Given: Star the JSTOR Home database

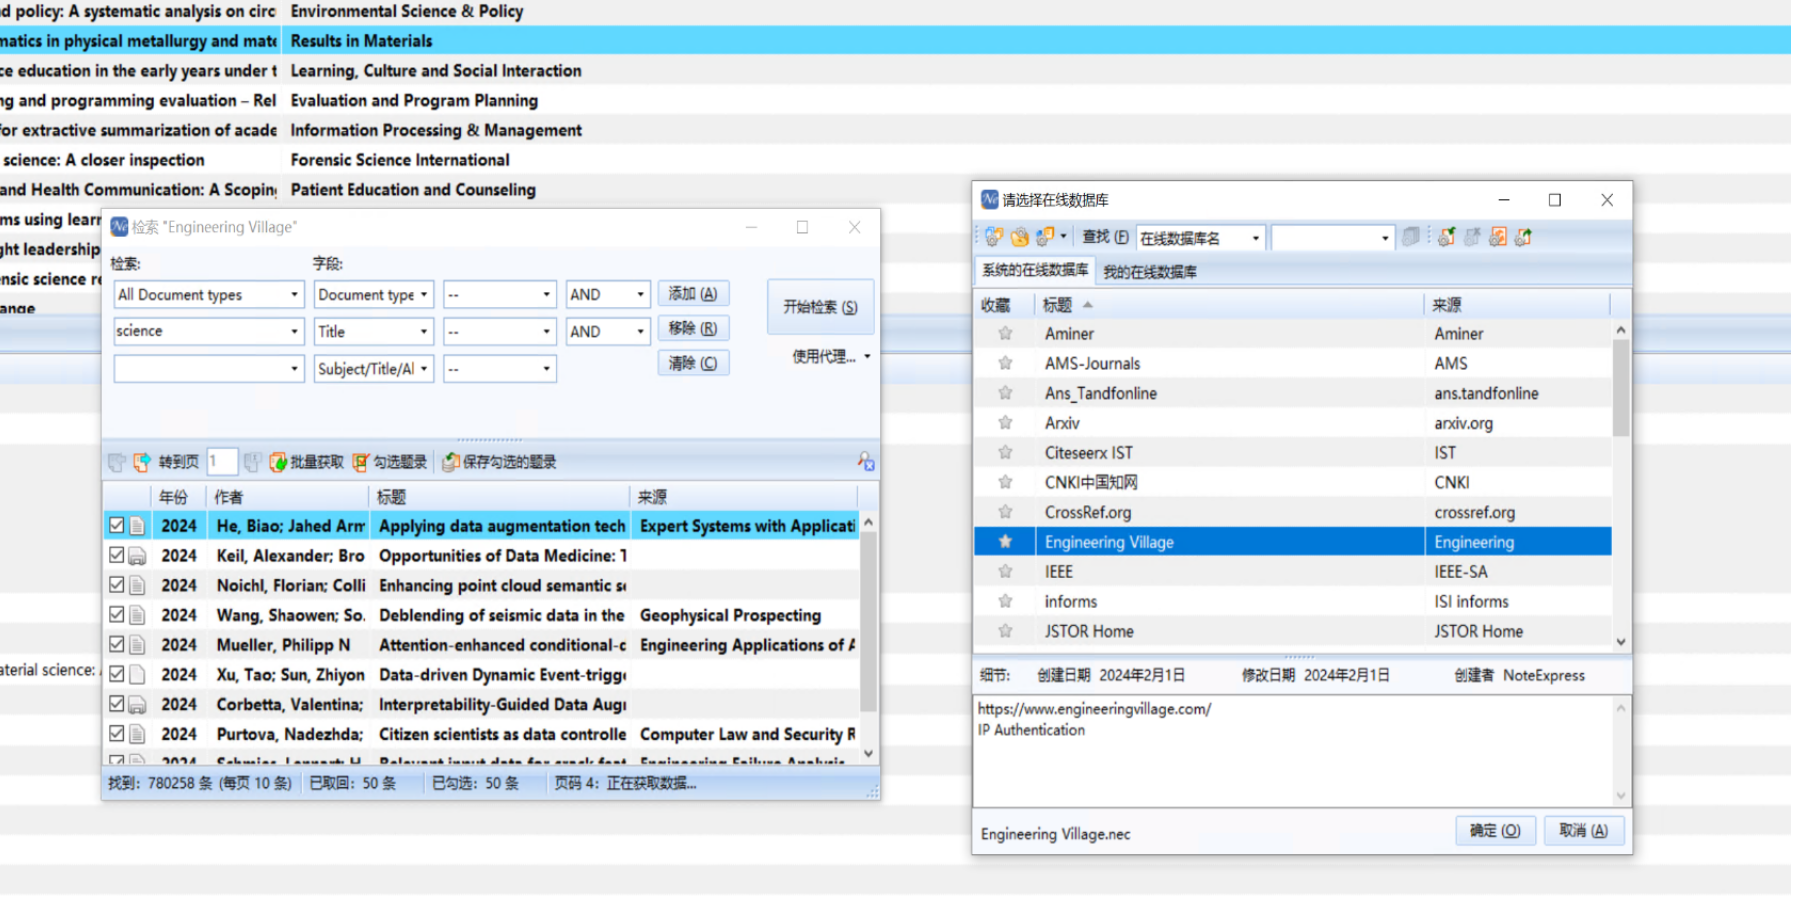Looking at the screenshot, I should [x=1005, y=631].
